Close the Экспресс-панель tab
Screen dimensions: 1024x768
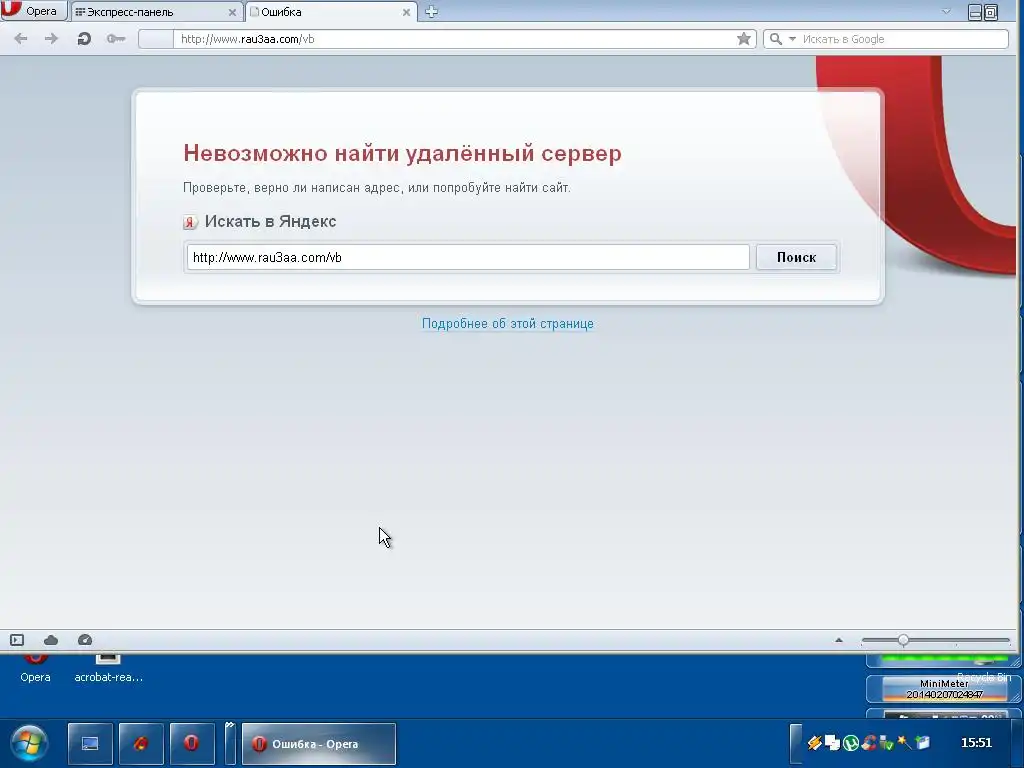(232, 12)
